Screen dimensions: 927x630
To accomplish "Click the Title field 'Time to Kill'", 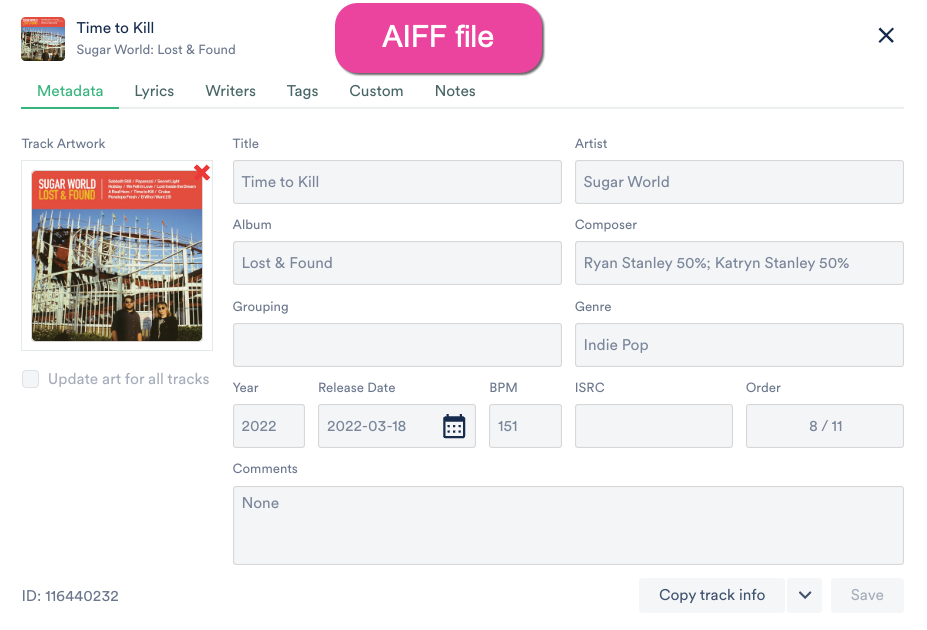I will 397,182.
